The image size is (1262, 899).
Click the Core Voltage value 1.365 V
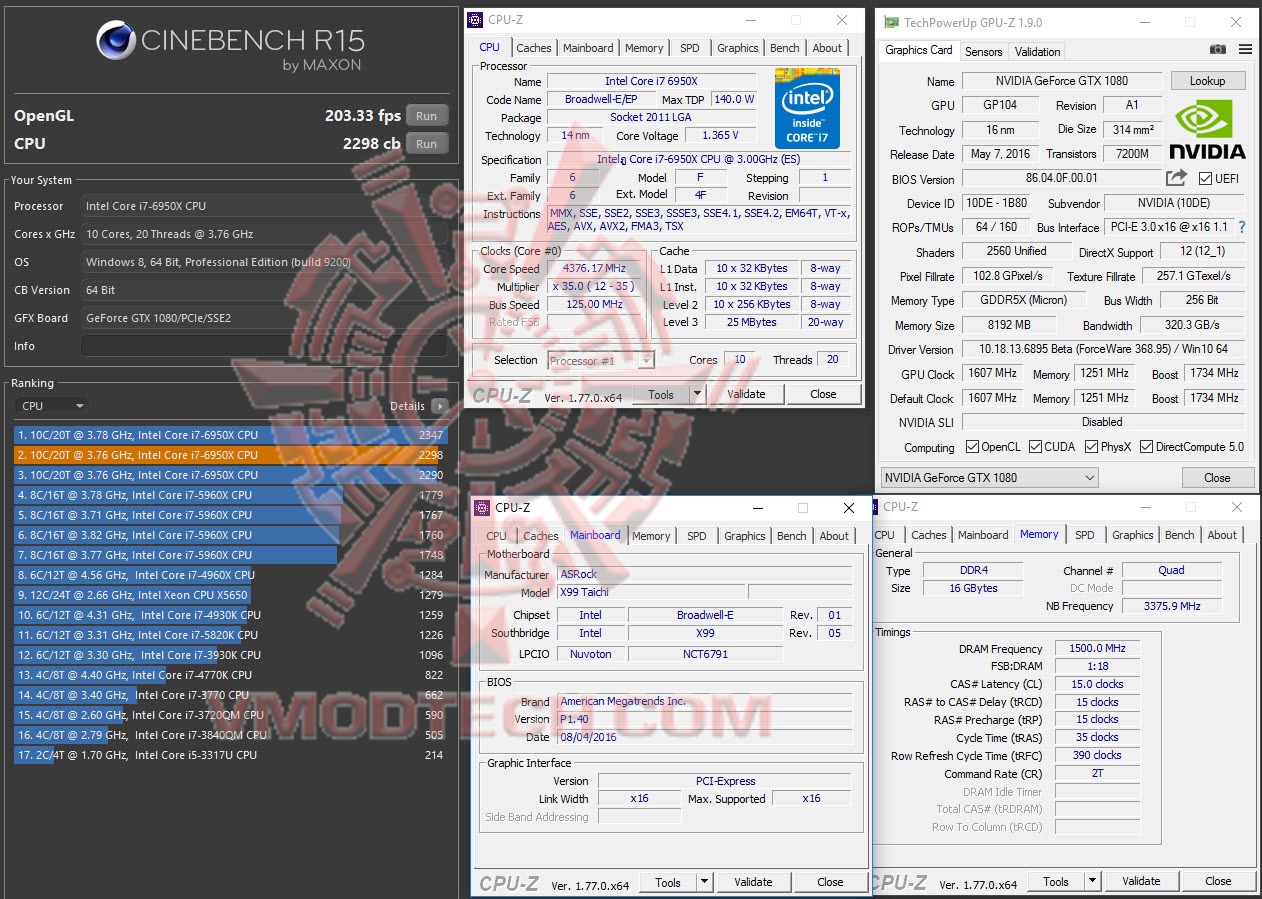click(720, 135)
